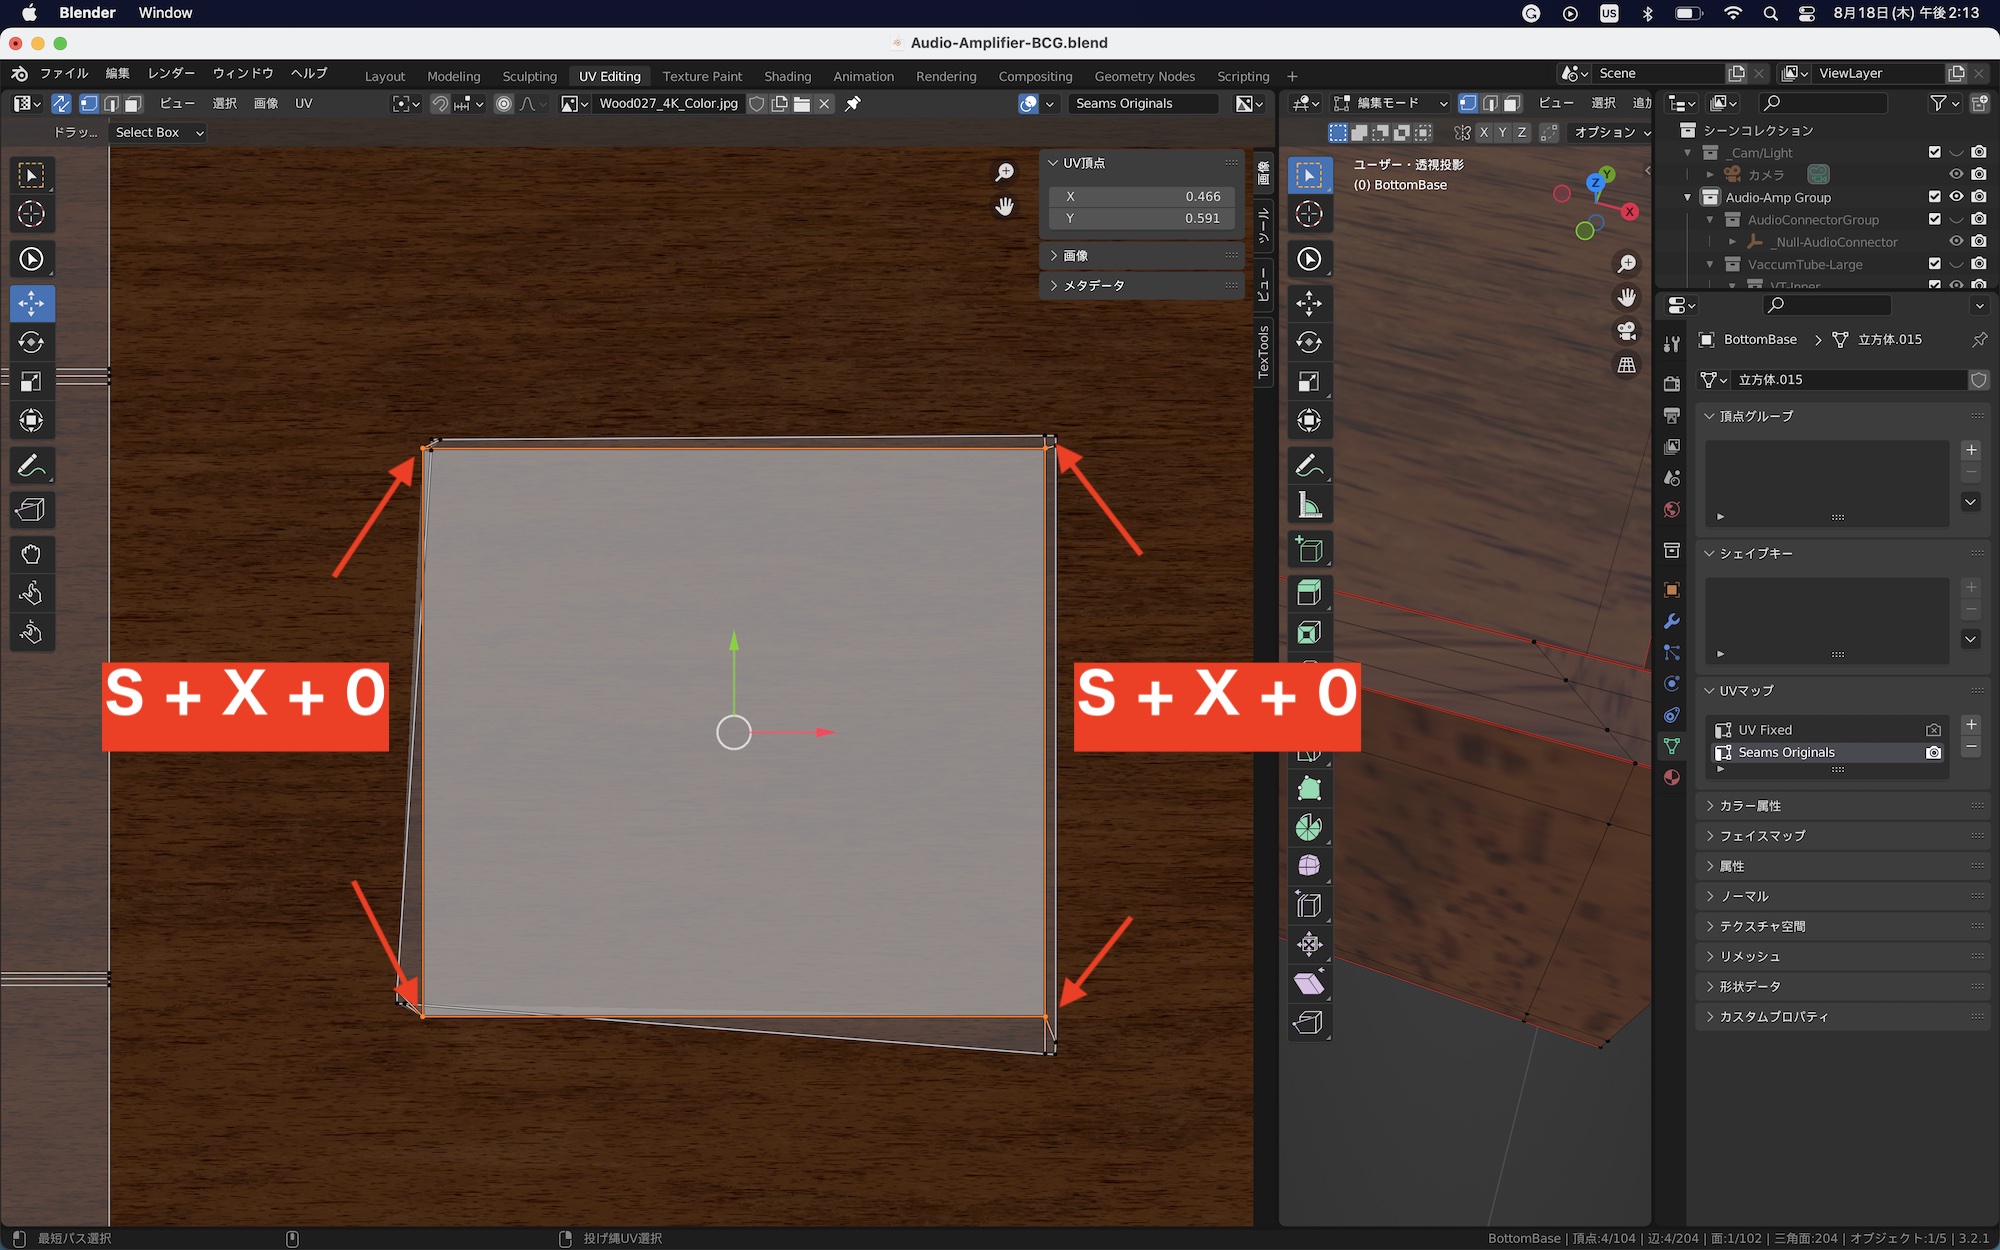Toggle UV sync selection button

tap(61, 104)
